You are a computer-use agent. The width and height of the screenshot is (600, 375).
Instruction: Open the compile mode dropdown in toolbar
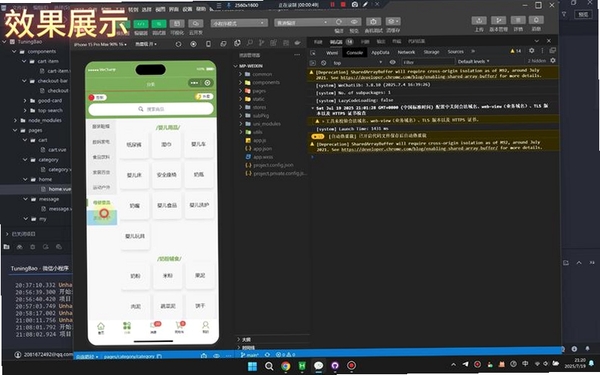[x=302, y=23]
